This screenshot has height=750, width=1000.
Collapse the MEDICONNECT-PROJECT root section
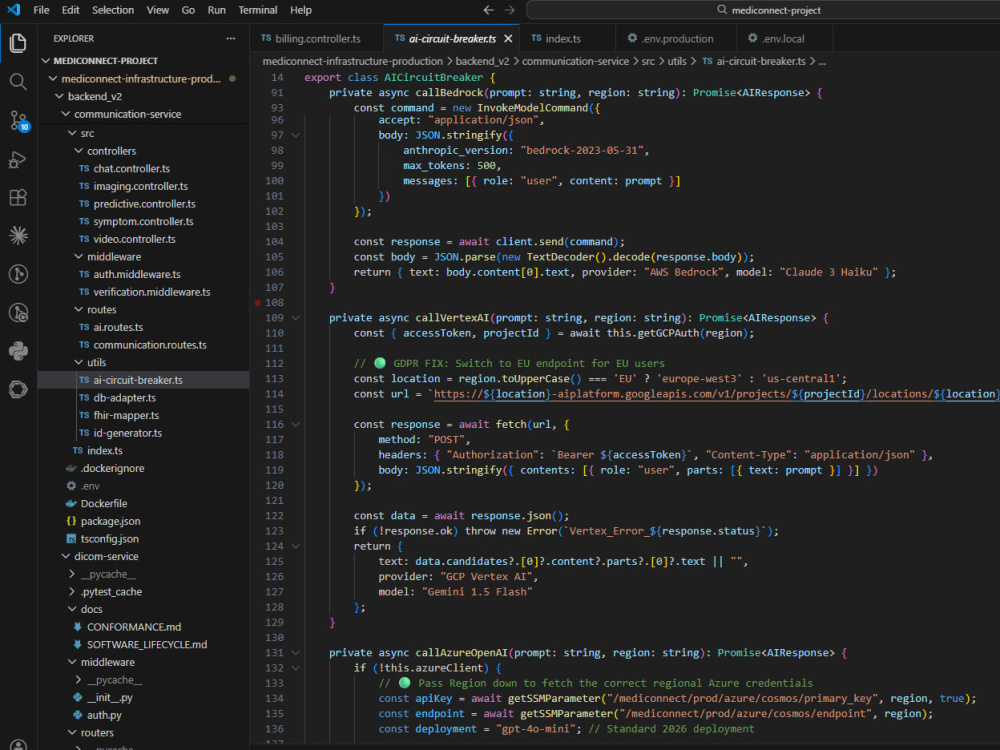pyautogui.click(x=45, y=61)
